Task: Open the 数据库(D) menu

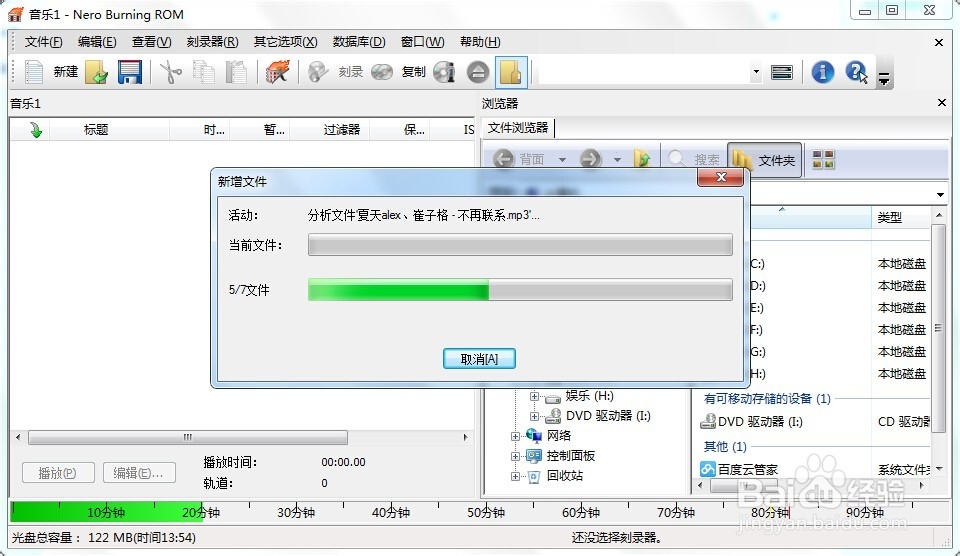Action: [359, 42]
